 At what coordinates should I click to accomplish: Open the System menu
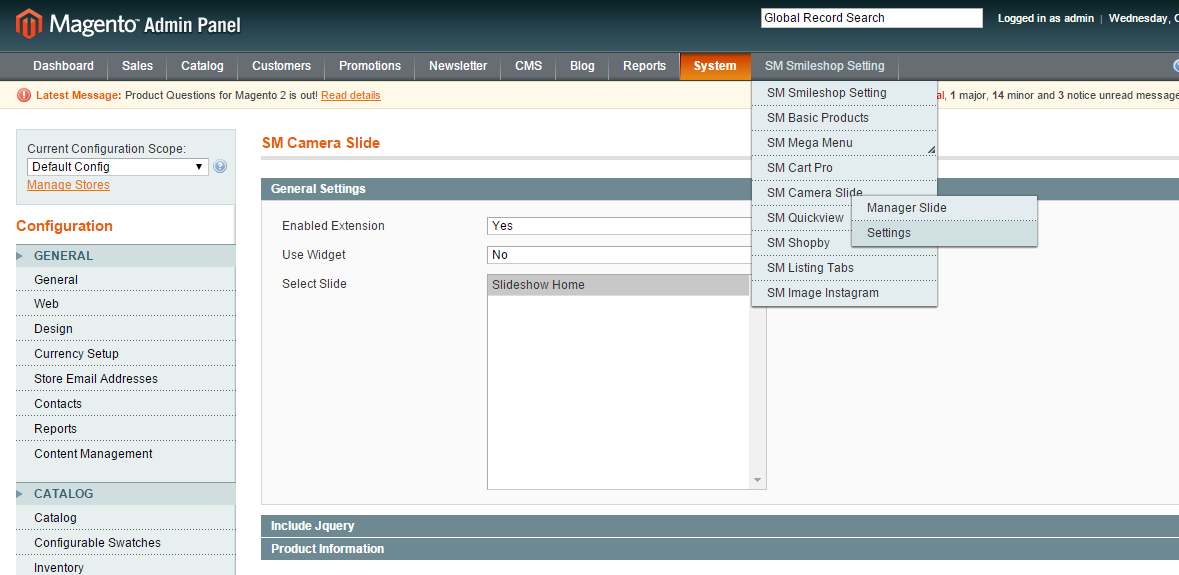click(715, 66)
